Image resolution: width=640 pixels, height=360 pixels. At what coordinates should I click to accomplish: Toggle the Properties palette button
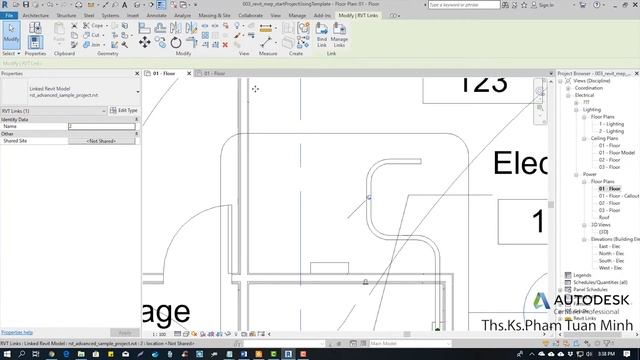coord(35,42)
